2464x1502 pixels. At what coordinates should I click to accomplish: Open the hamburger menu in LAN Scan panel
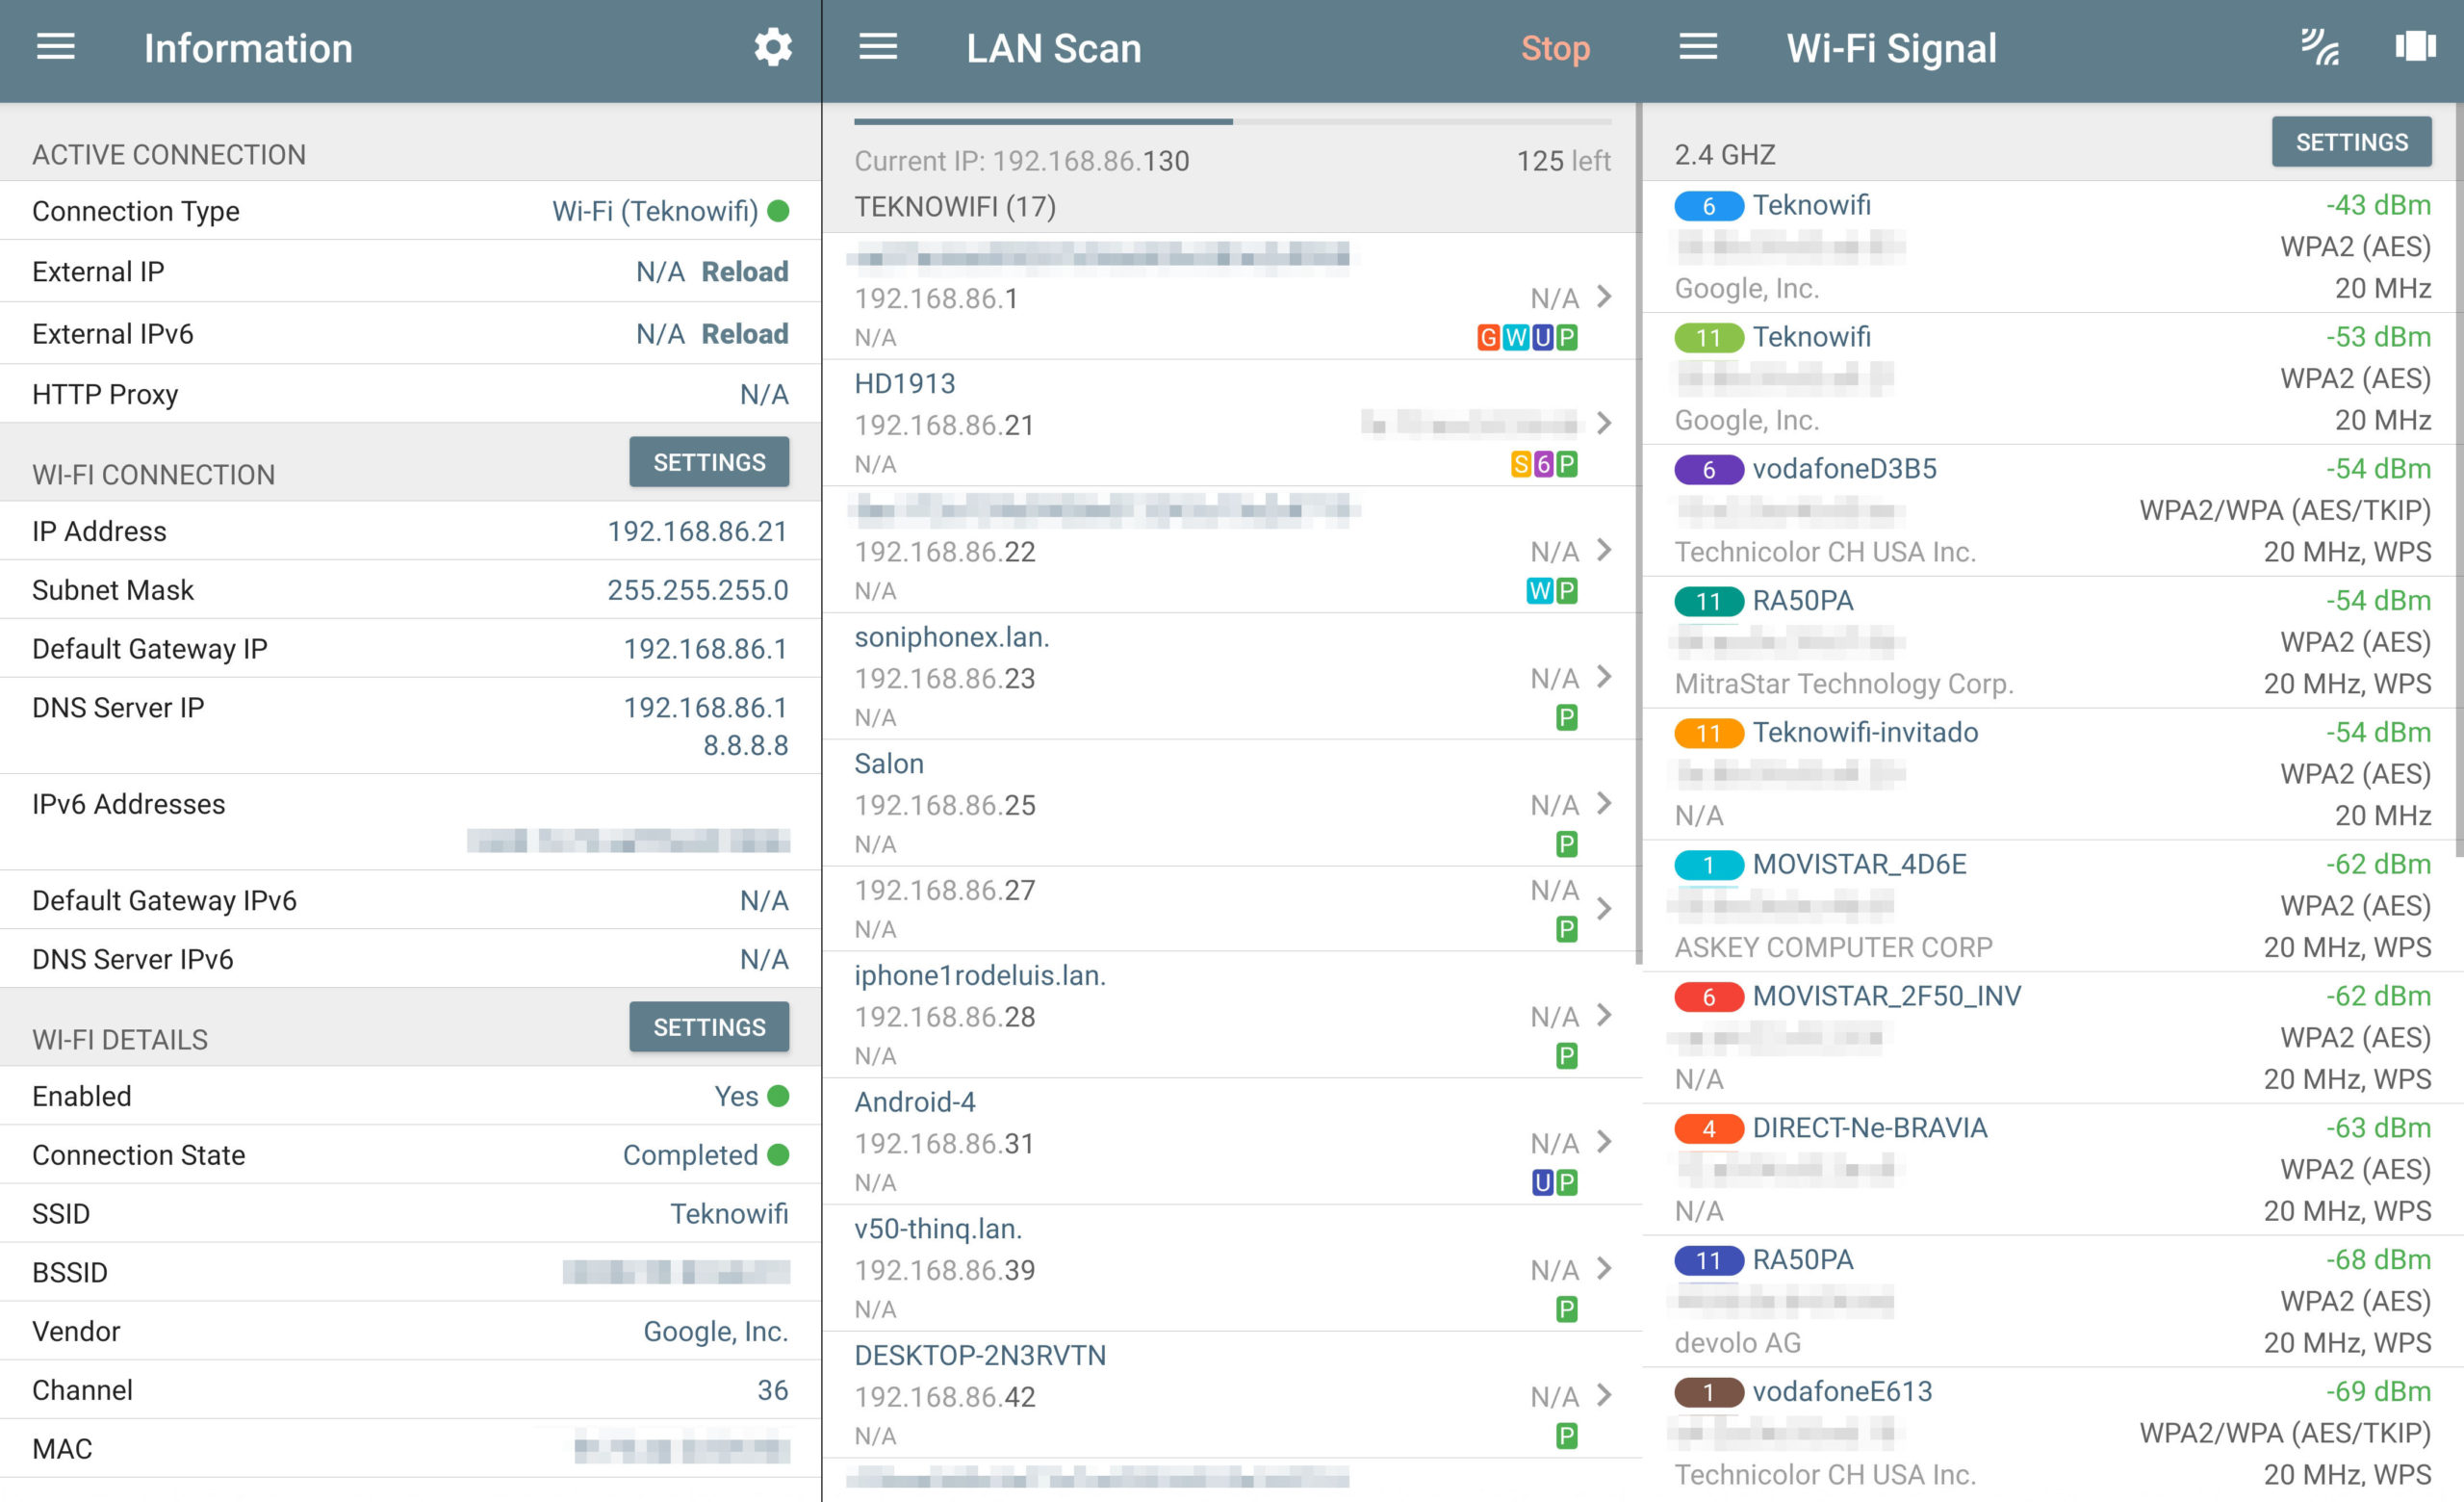pyautogui.click(x=878, y=47)
